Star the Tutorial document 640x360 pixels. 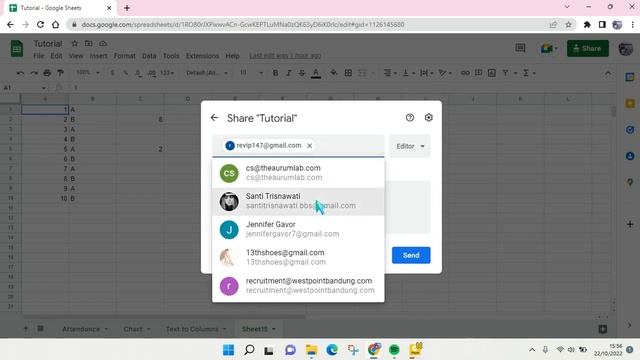pos(75,43)
